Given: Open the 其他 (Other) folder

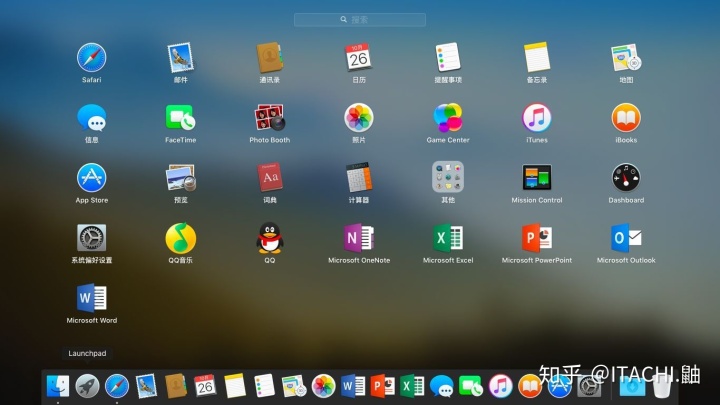Looking at the screenshot, I should pos(448,177).
